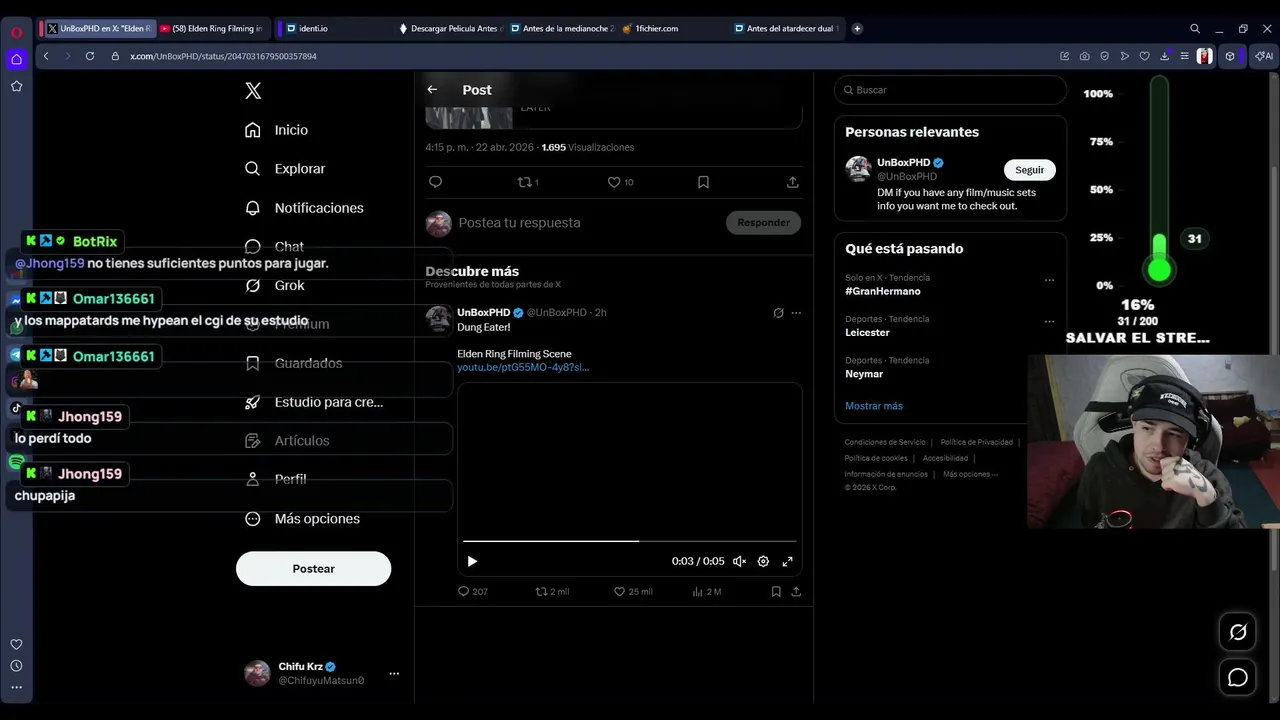Click the Buscar search field
The width and height of the screenshot is (1280, 720).
point(950,90)
